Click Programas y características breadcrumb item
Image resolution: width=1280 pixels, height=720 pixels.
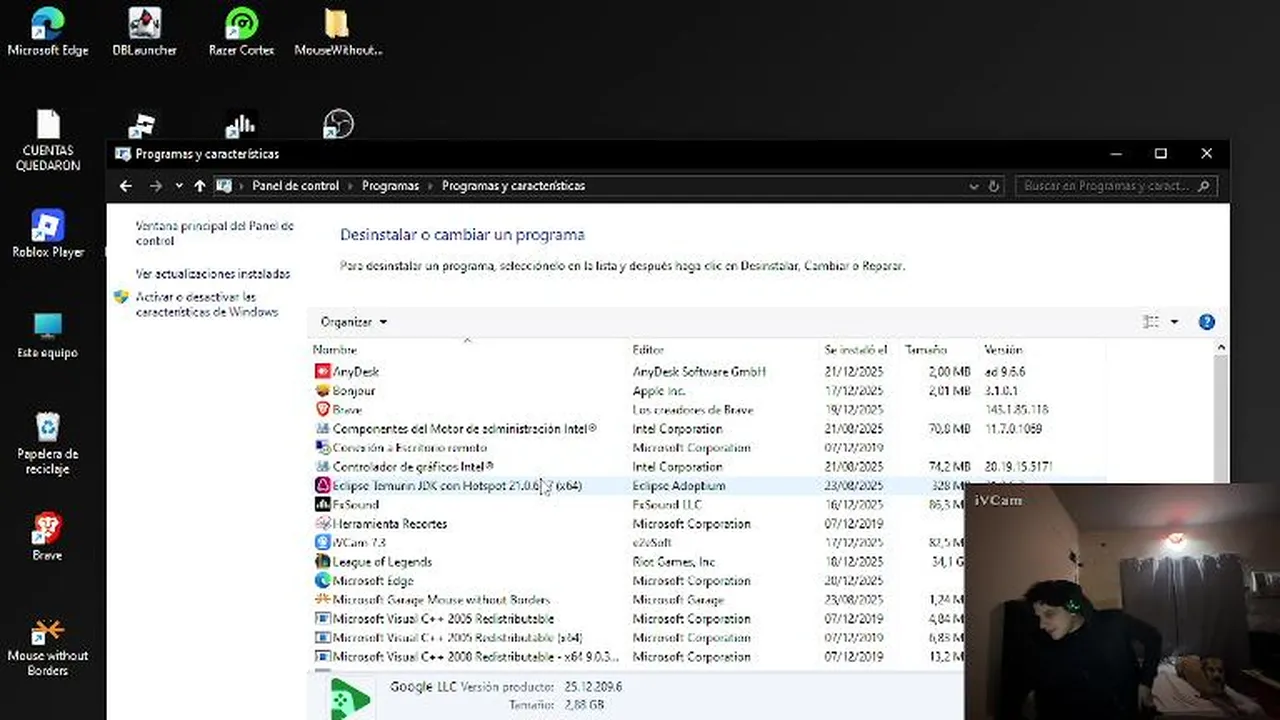click(x=513, y=186)
